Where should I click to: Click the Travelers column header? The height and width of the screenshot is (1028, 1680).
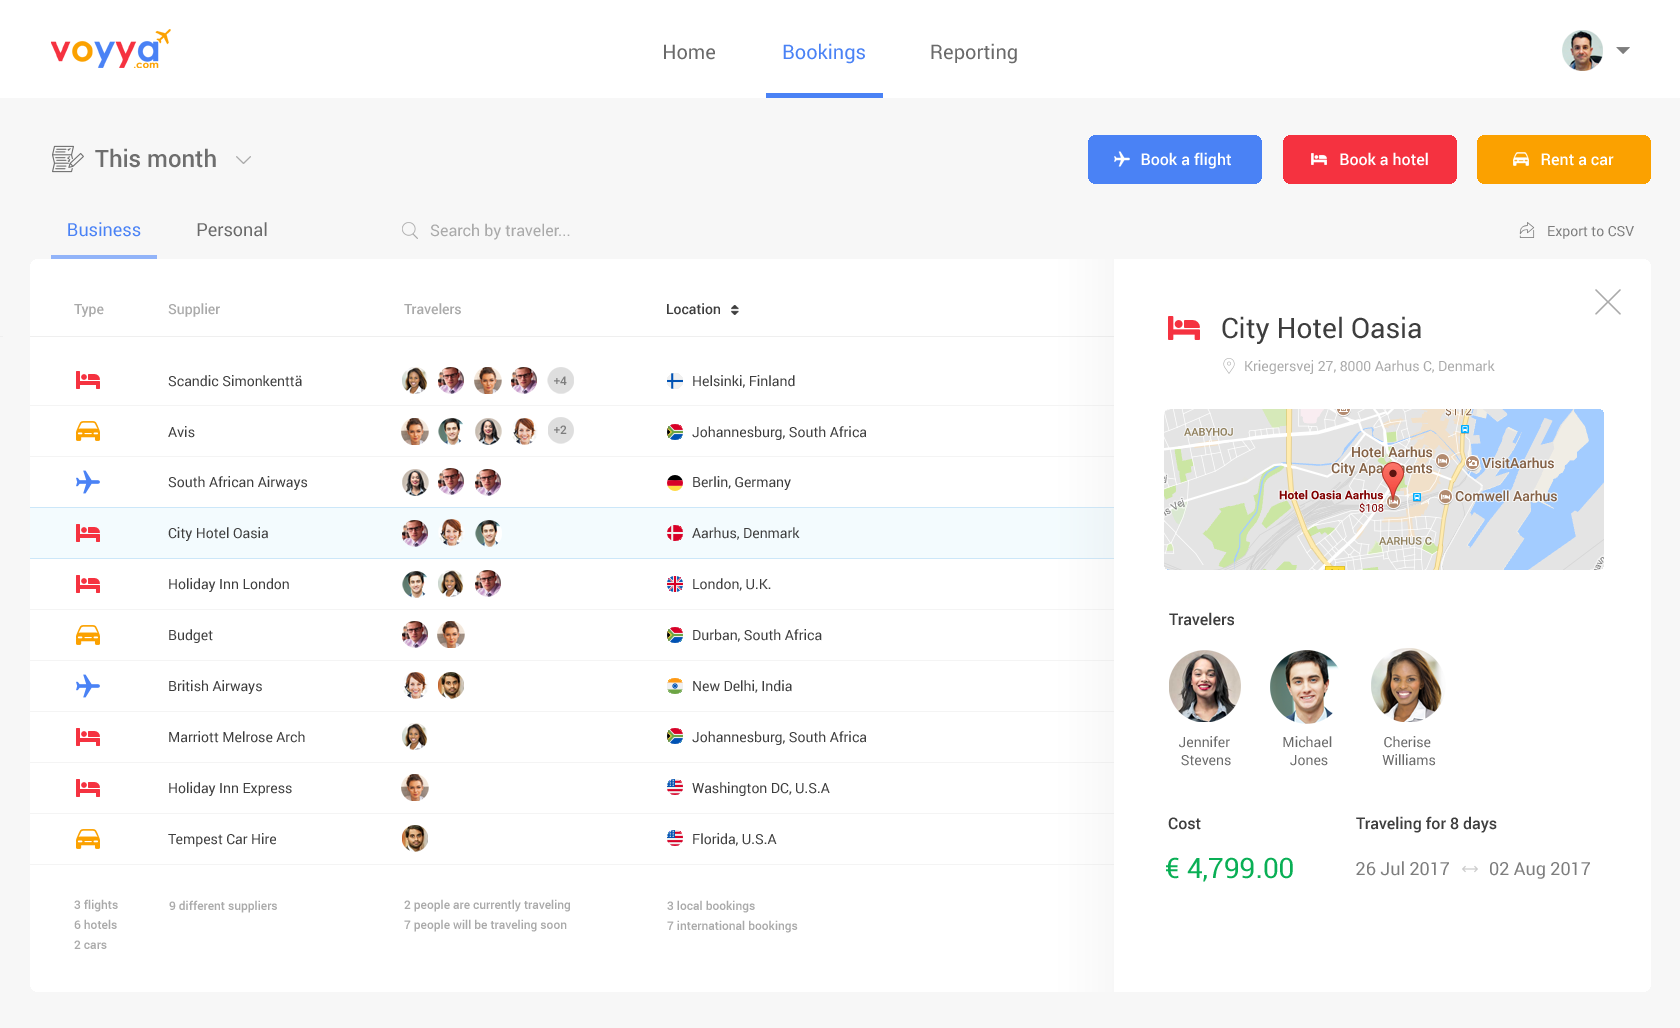[433, 310]
